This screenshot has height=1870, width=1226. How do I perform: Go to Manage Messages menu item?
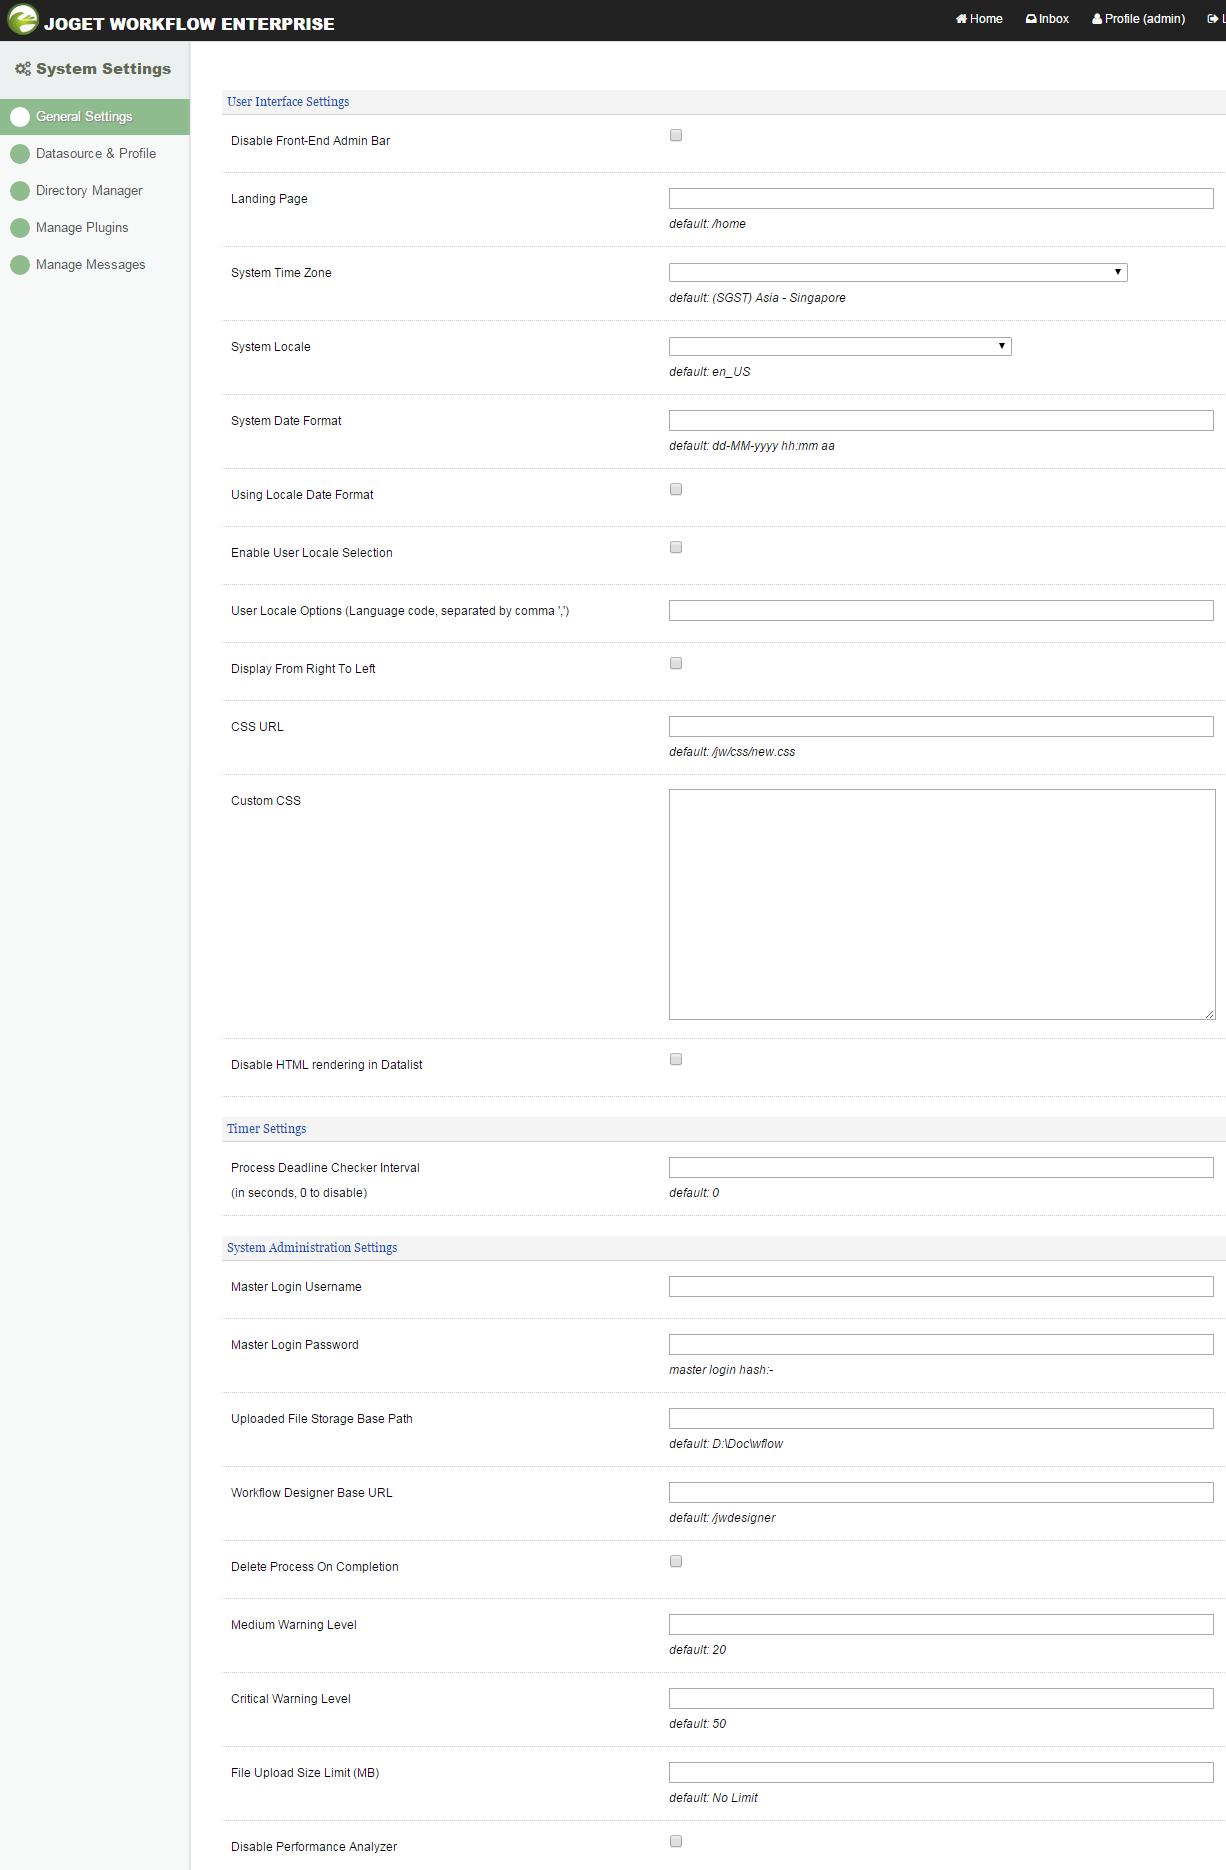(x=90, y=265)
